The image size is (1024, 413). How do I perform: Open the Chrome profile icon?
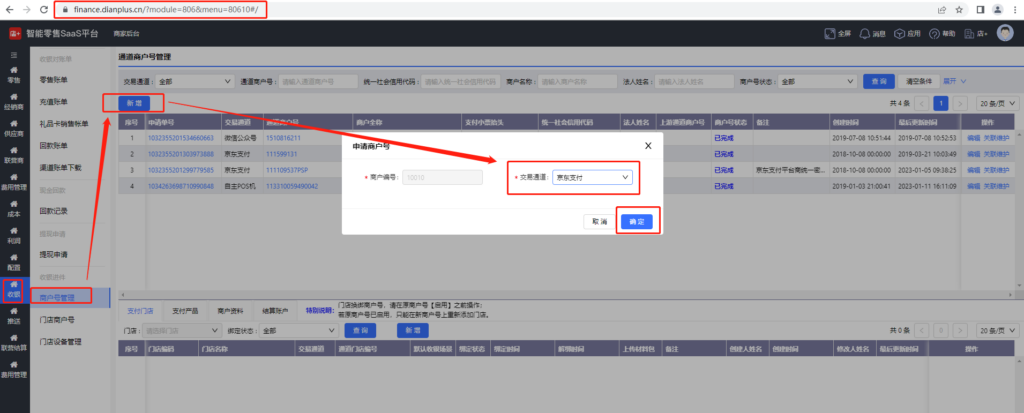pyautogui.click(x=997, y=10)
